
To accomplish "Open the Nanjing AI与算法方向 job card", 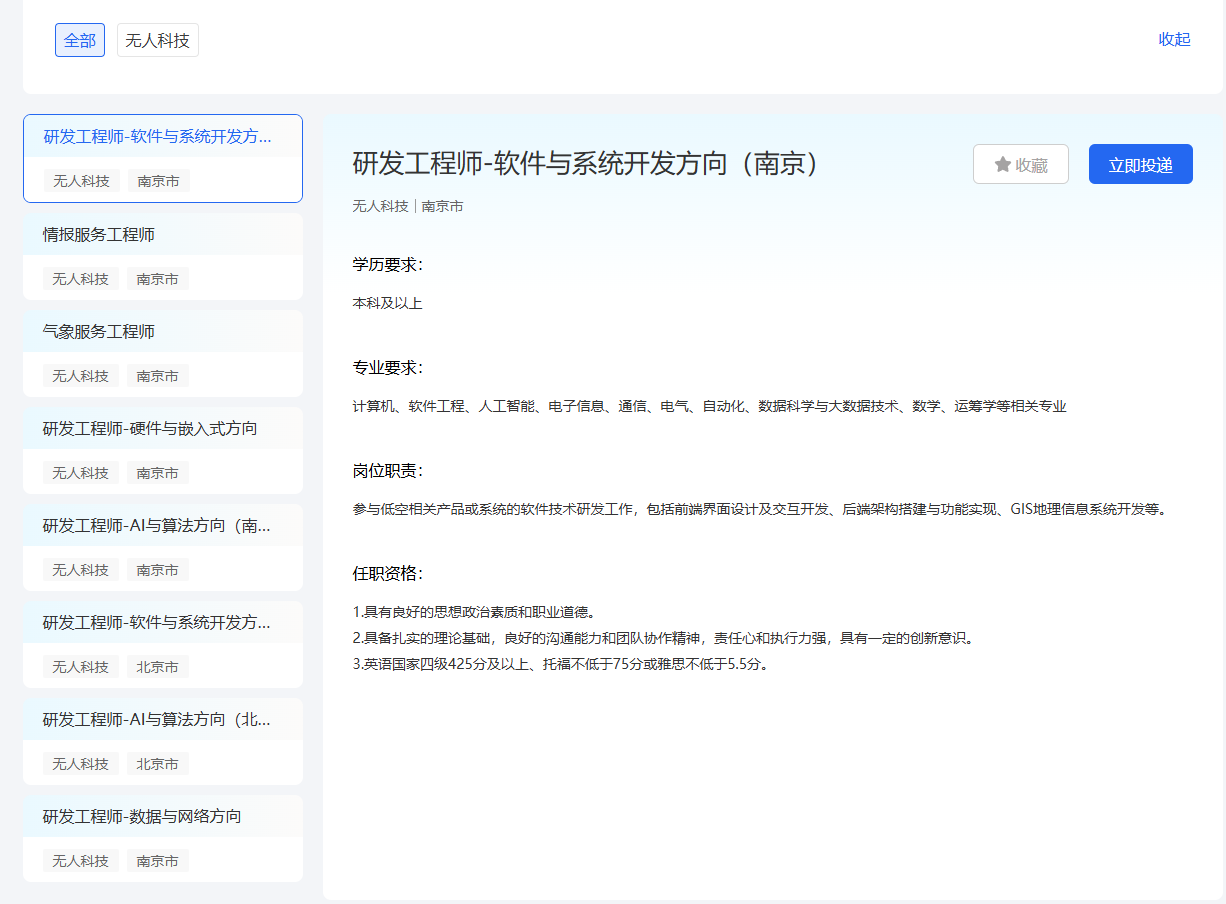I will (157, 526).
